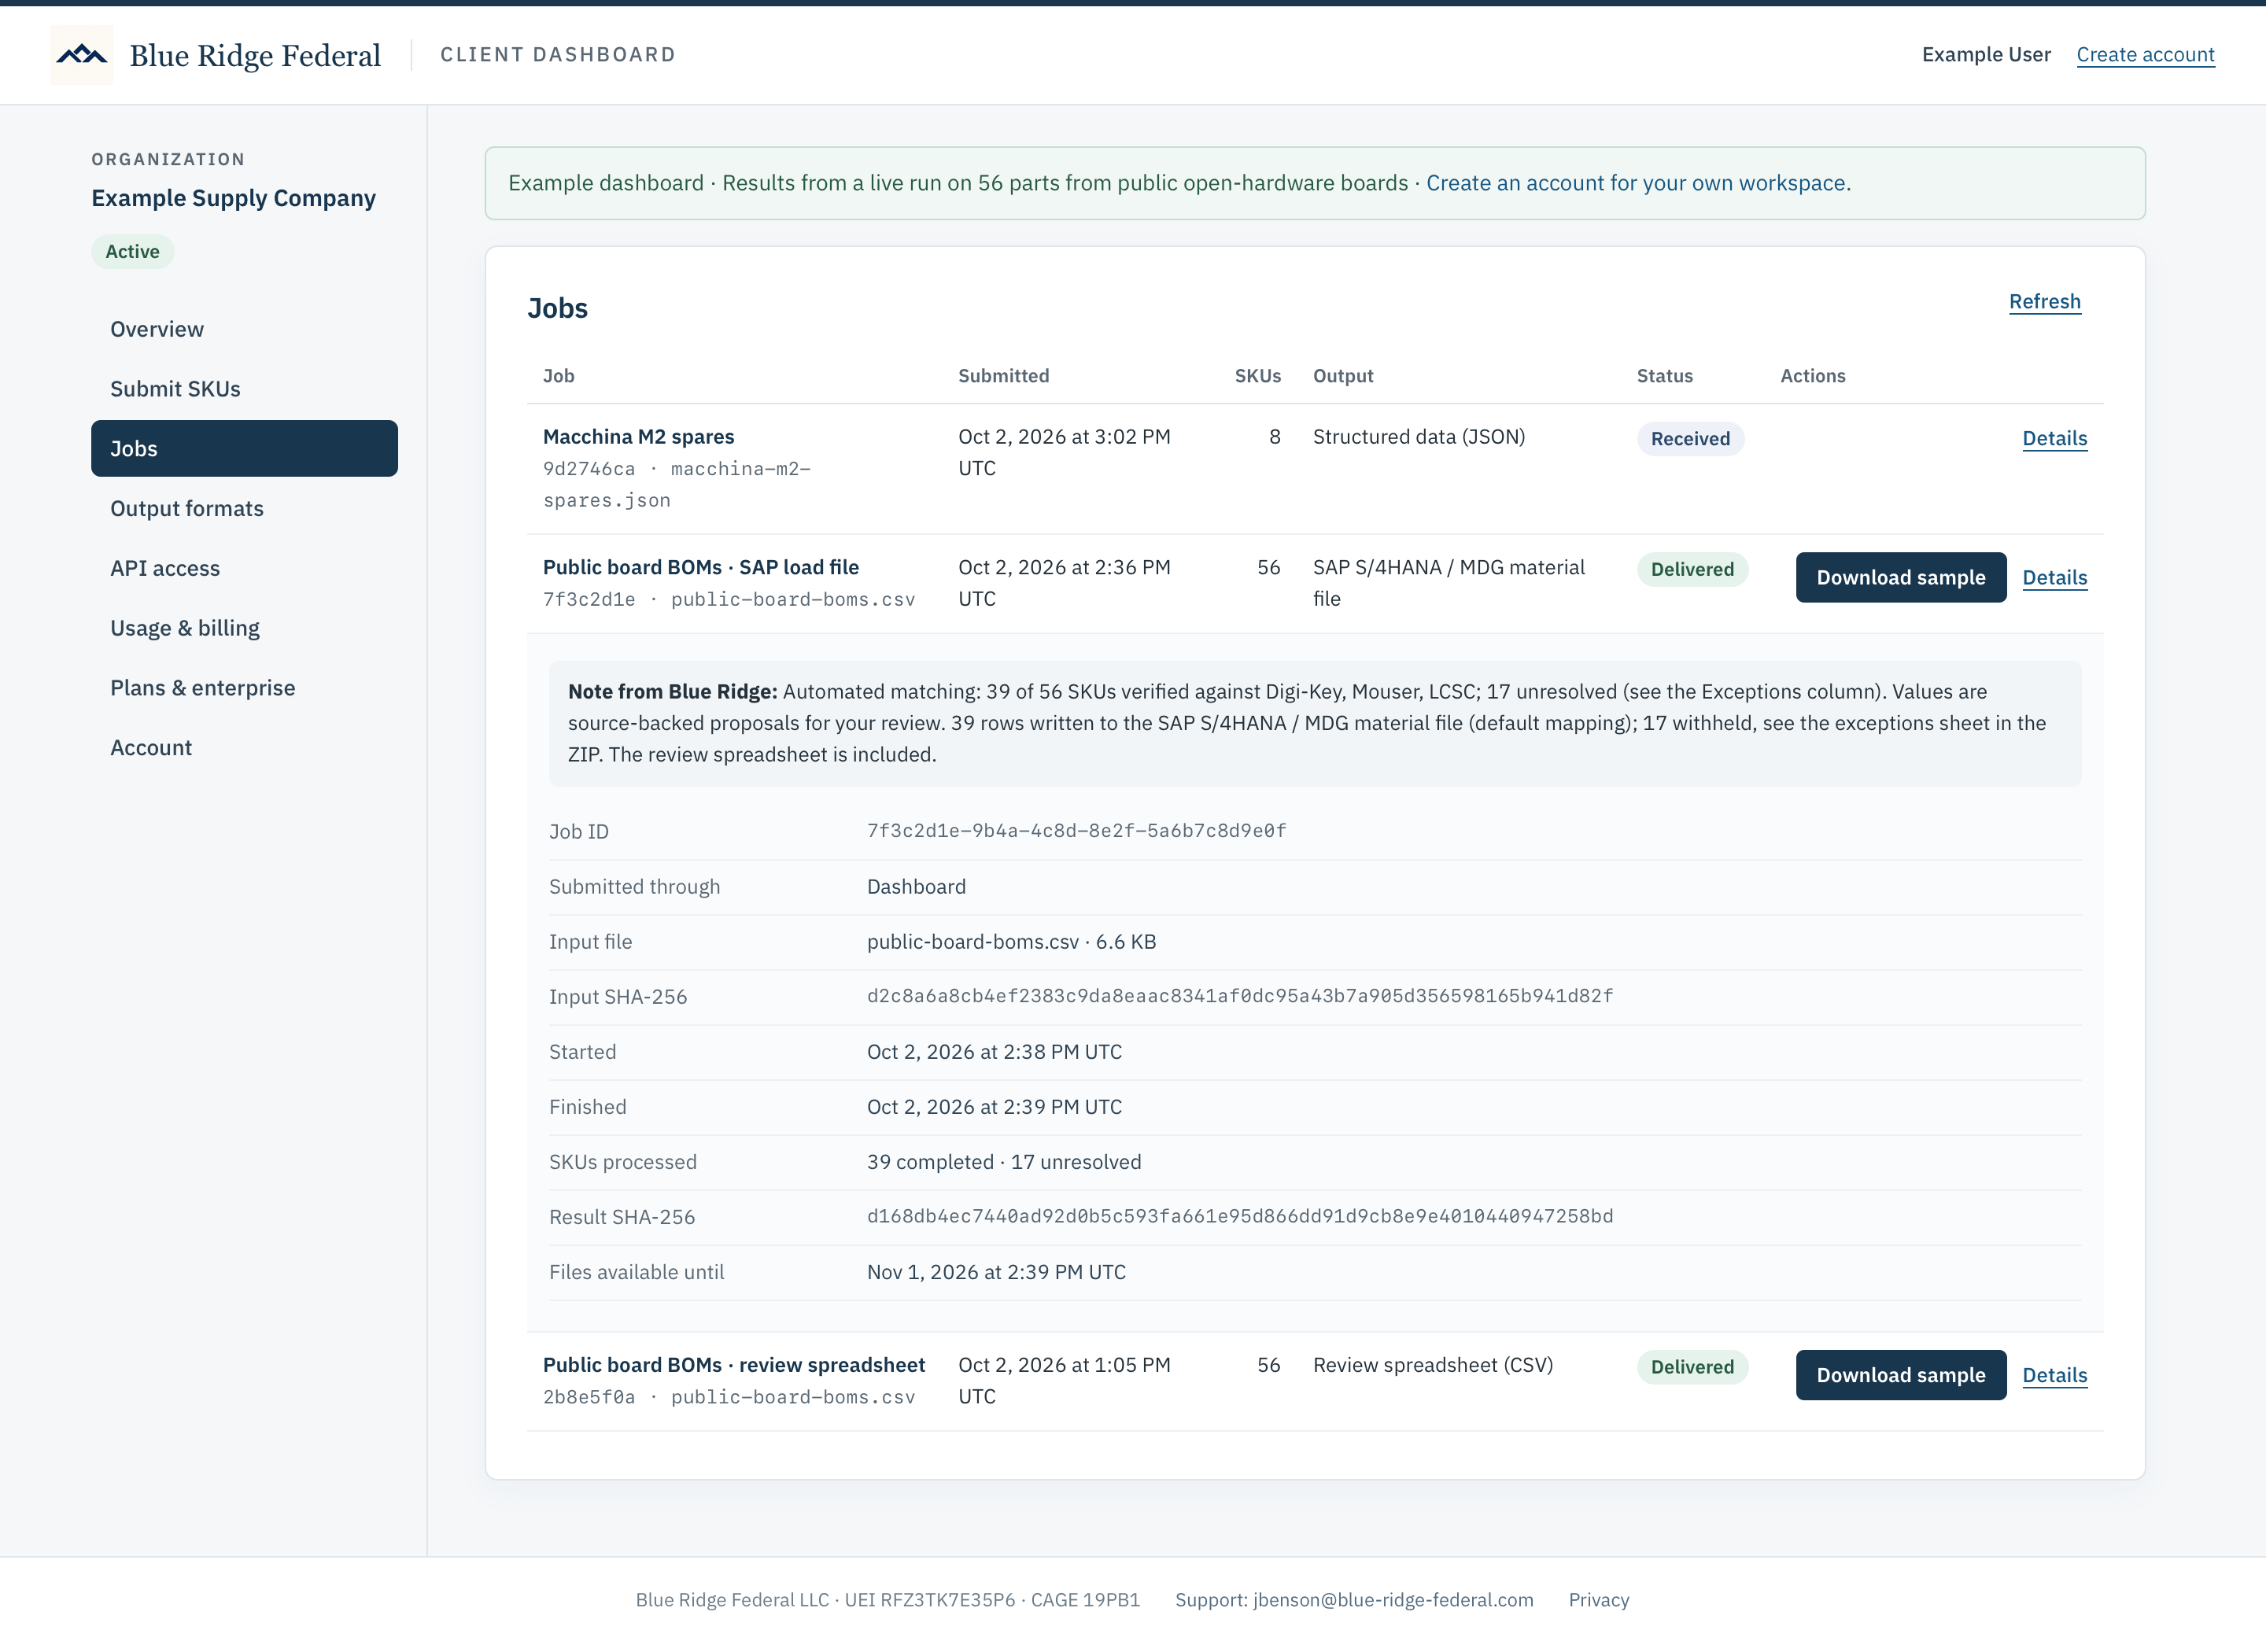This screenshot has width=2266, height=1652.
Task: Select the Jobs sidebar item
Action: point(244,449)
